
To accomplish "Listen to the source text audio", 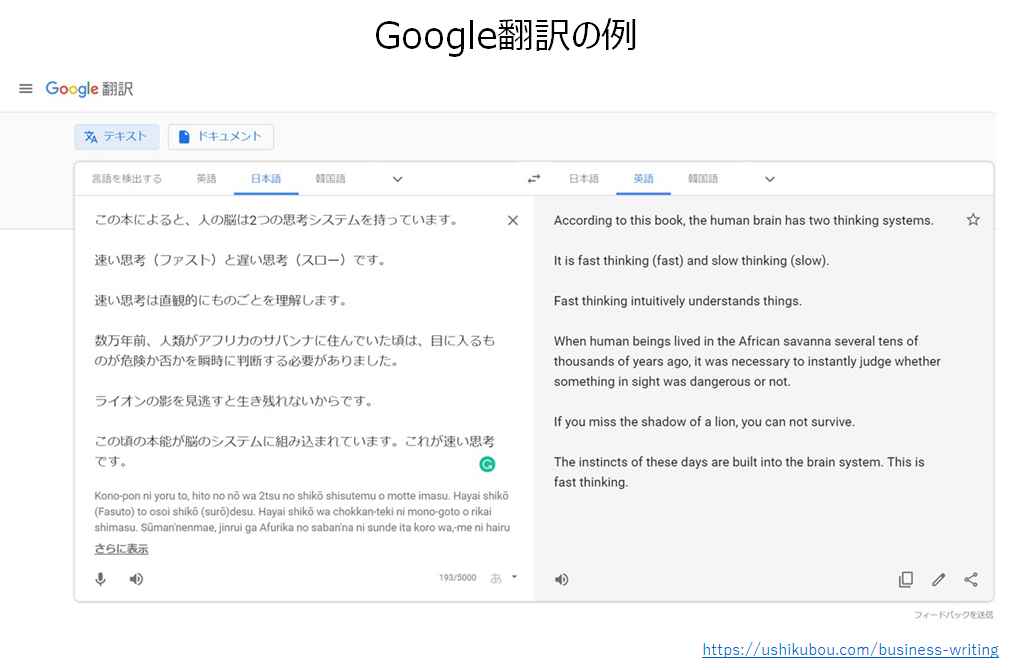I will pyautogui.click(x=136, y=579).
